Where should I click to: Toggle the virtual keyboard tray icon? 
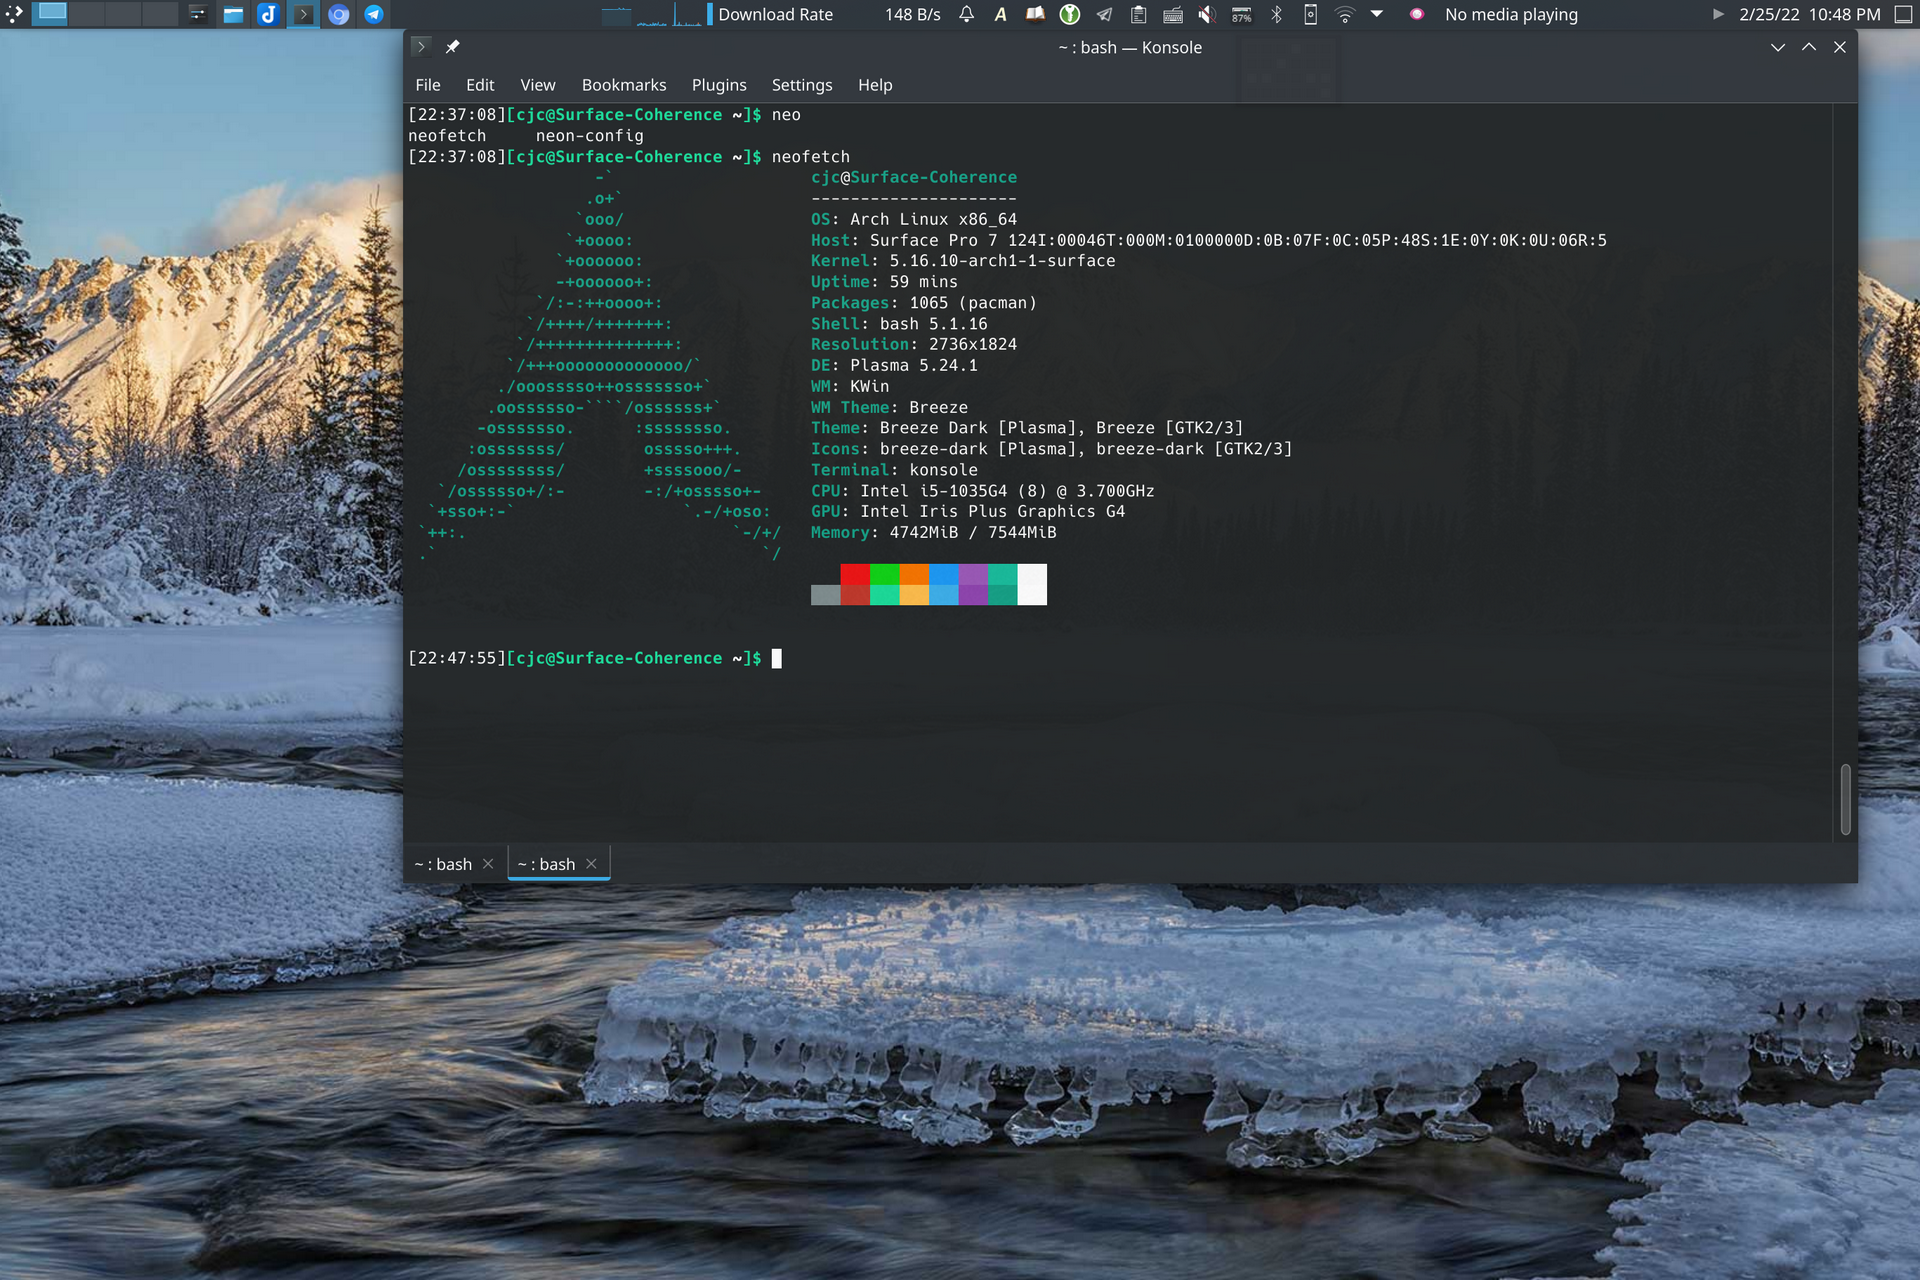1173,14
